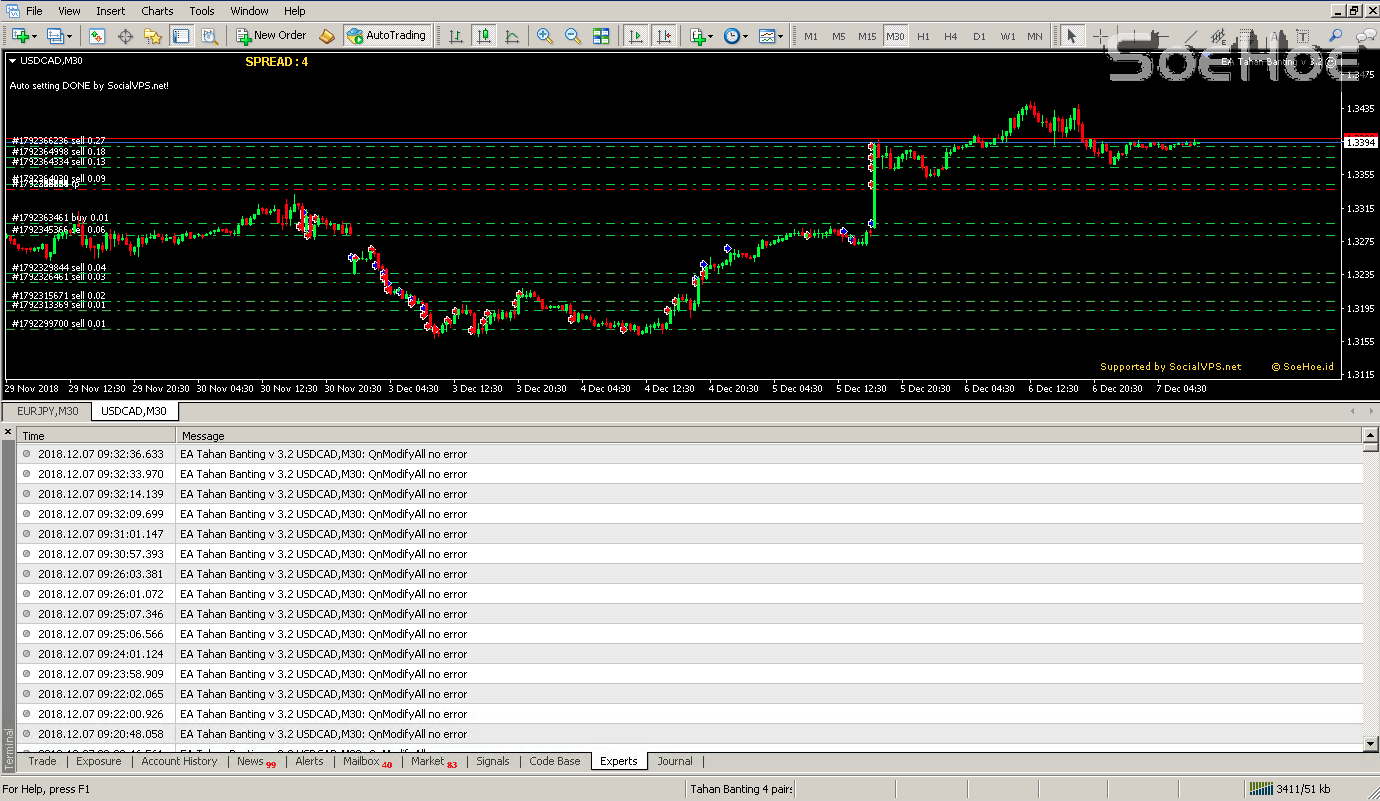1380x801 pixels.
Task: Click the New Order button
Action: (271, 35)
